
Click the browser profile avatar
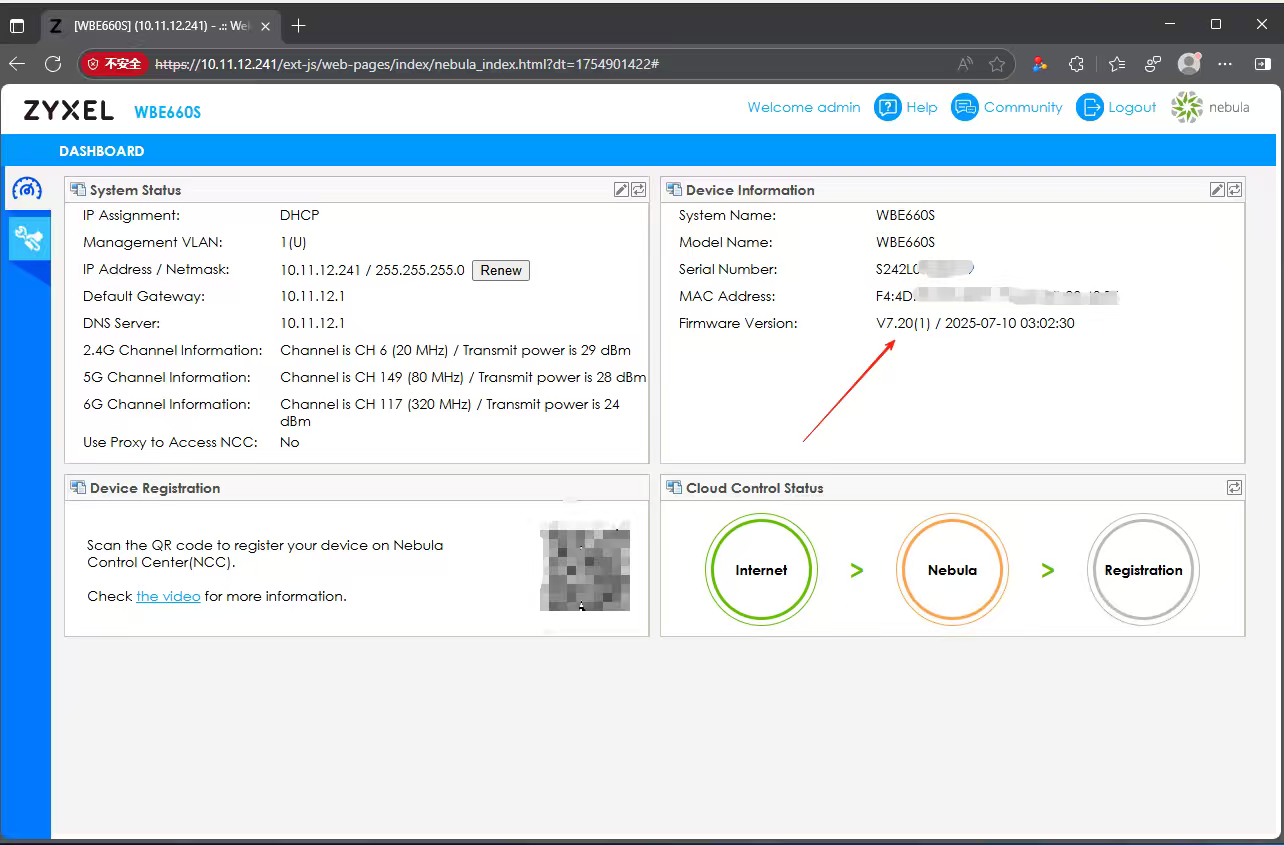pos(1189,64)
